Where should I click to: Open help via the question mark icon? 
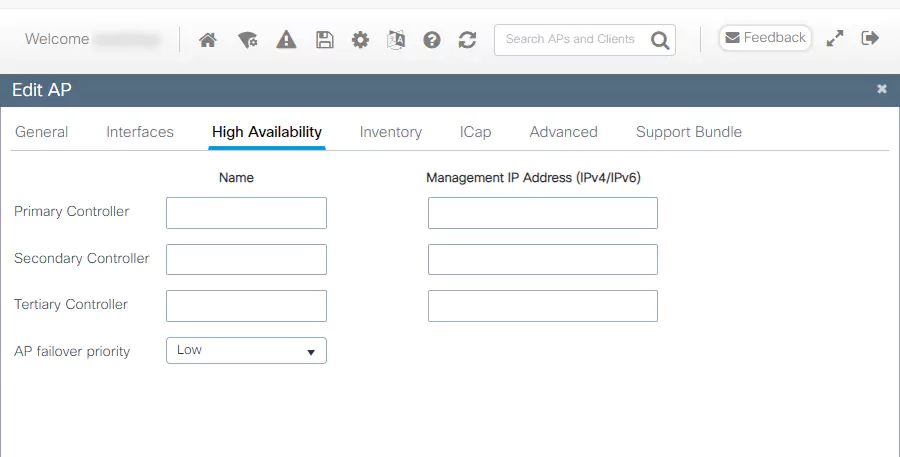pos(432,40)
